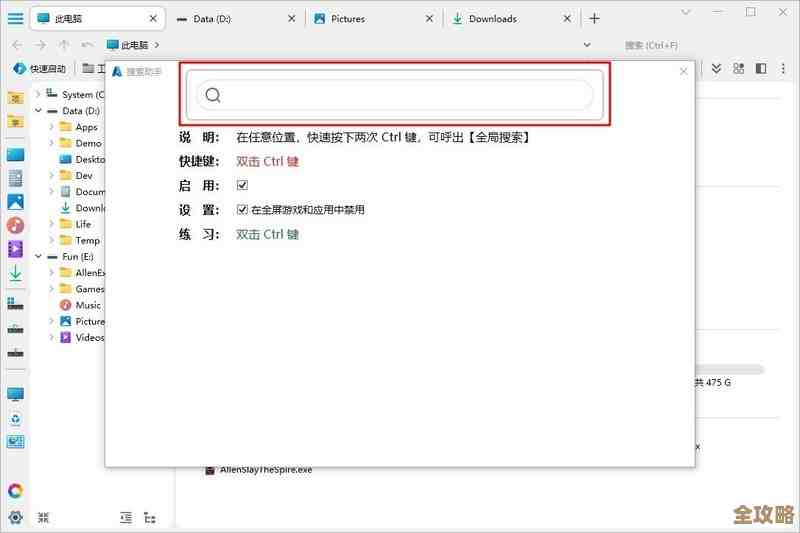Open the Recycle Bin sidebar icon

pos(15,419)
